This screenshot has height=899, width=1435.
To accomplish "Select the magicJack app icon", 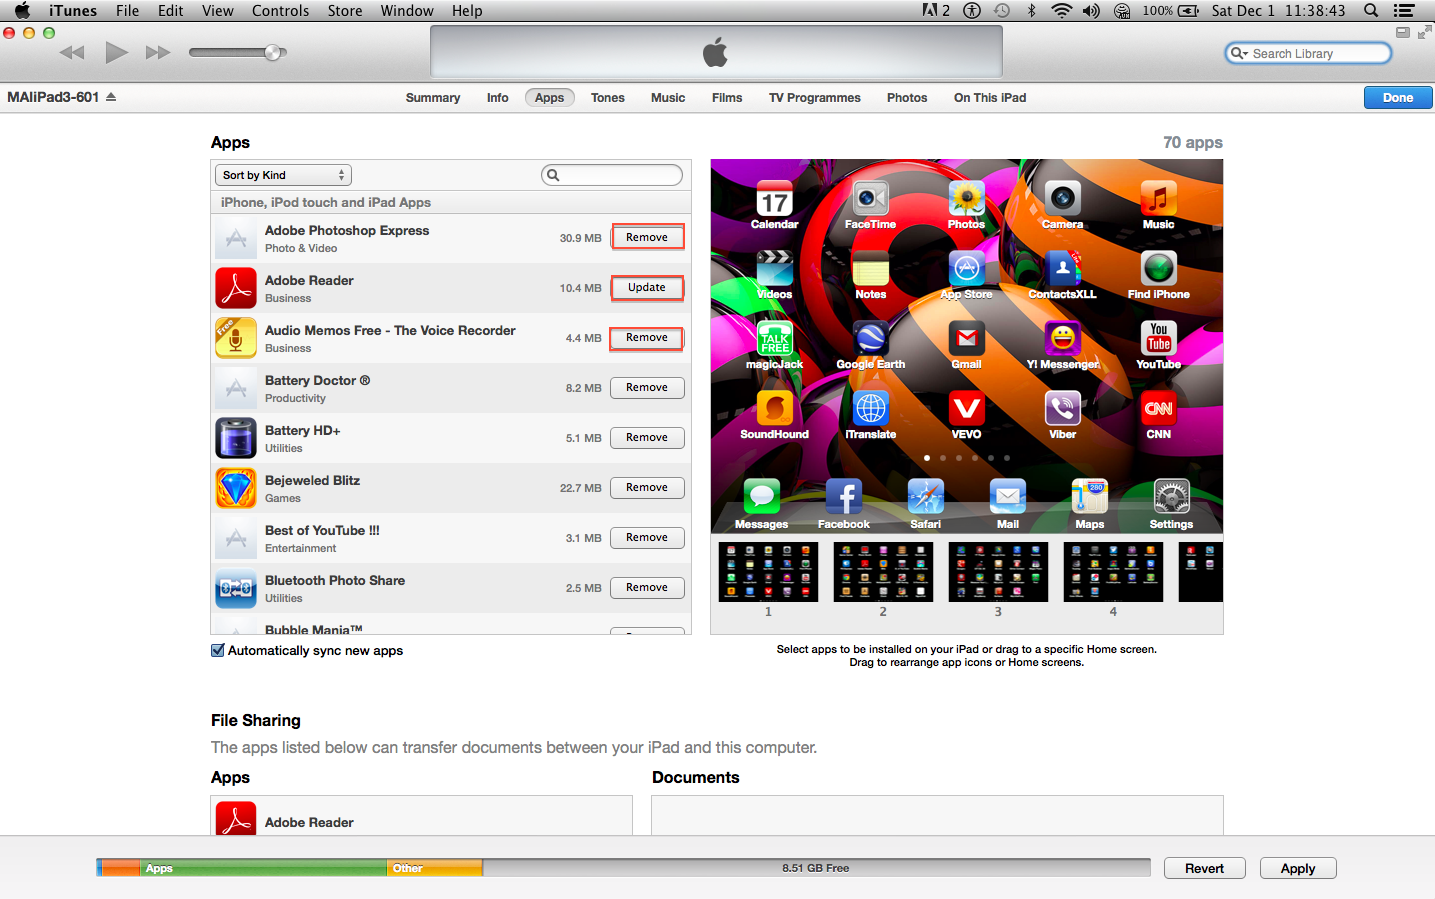I will click(775, 338).
